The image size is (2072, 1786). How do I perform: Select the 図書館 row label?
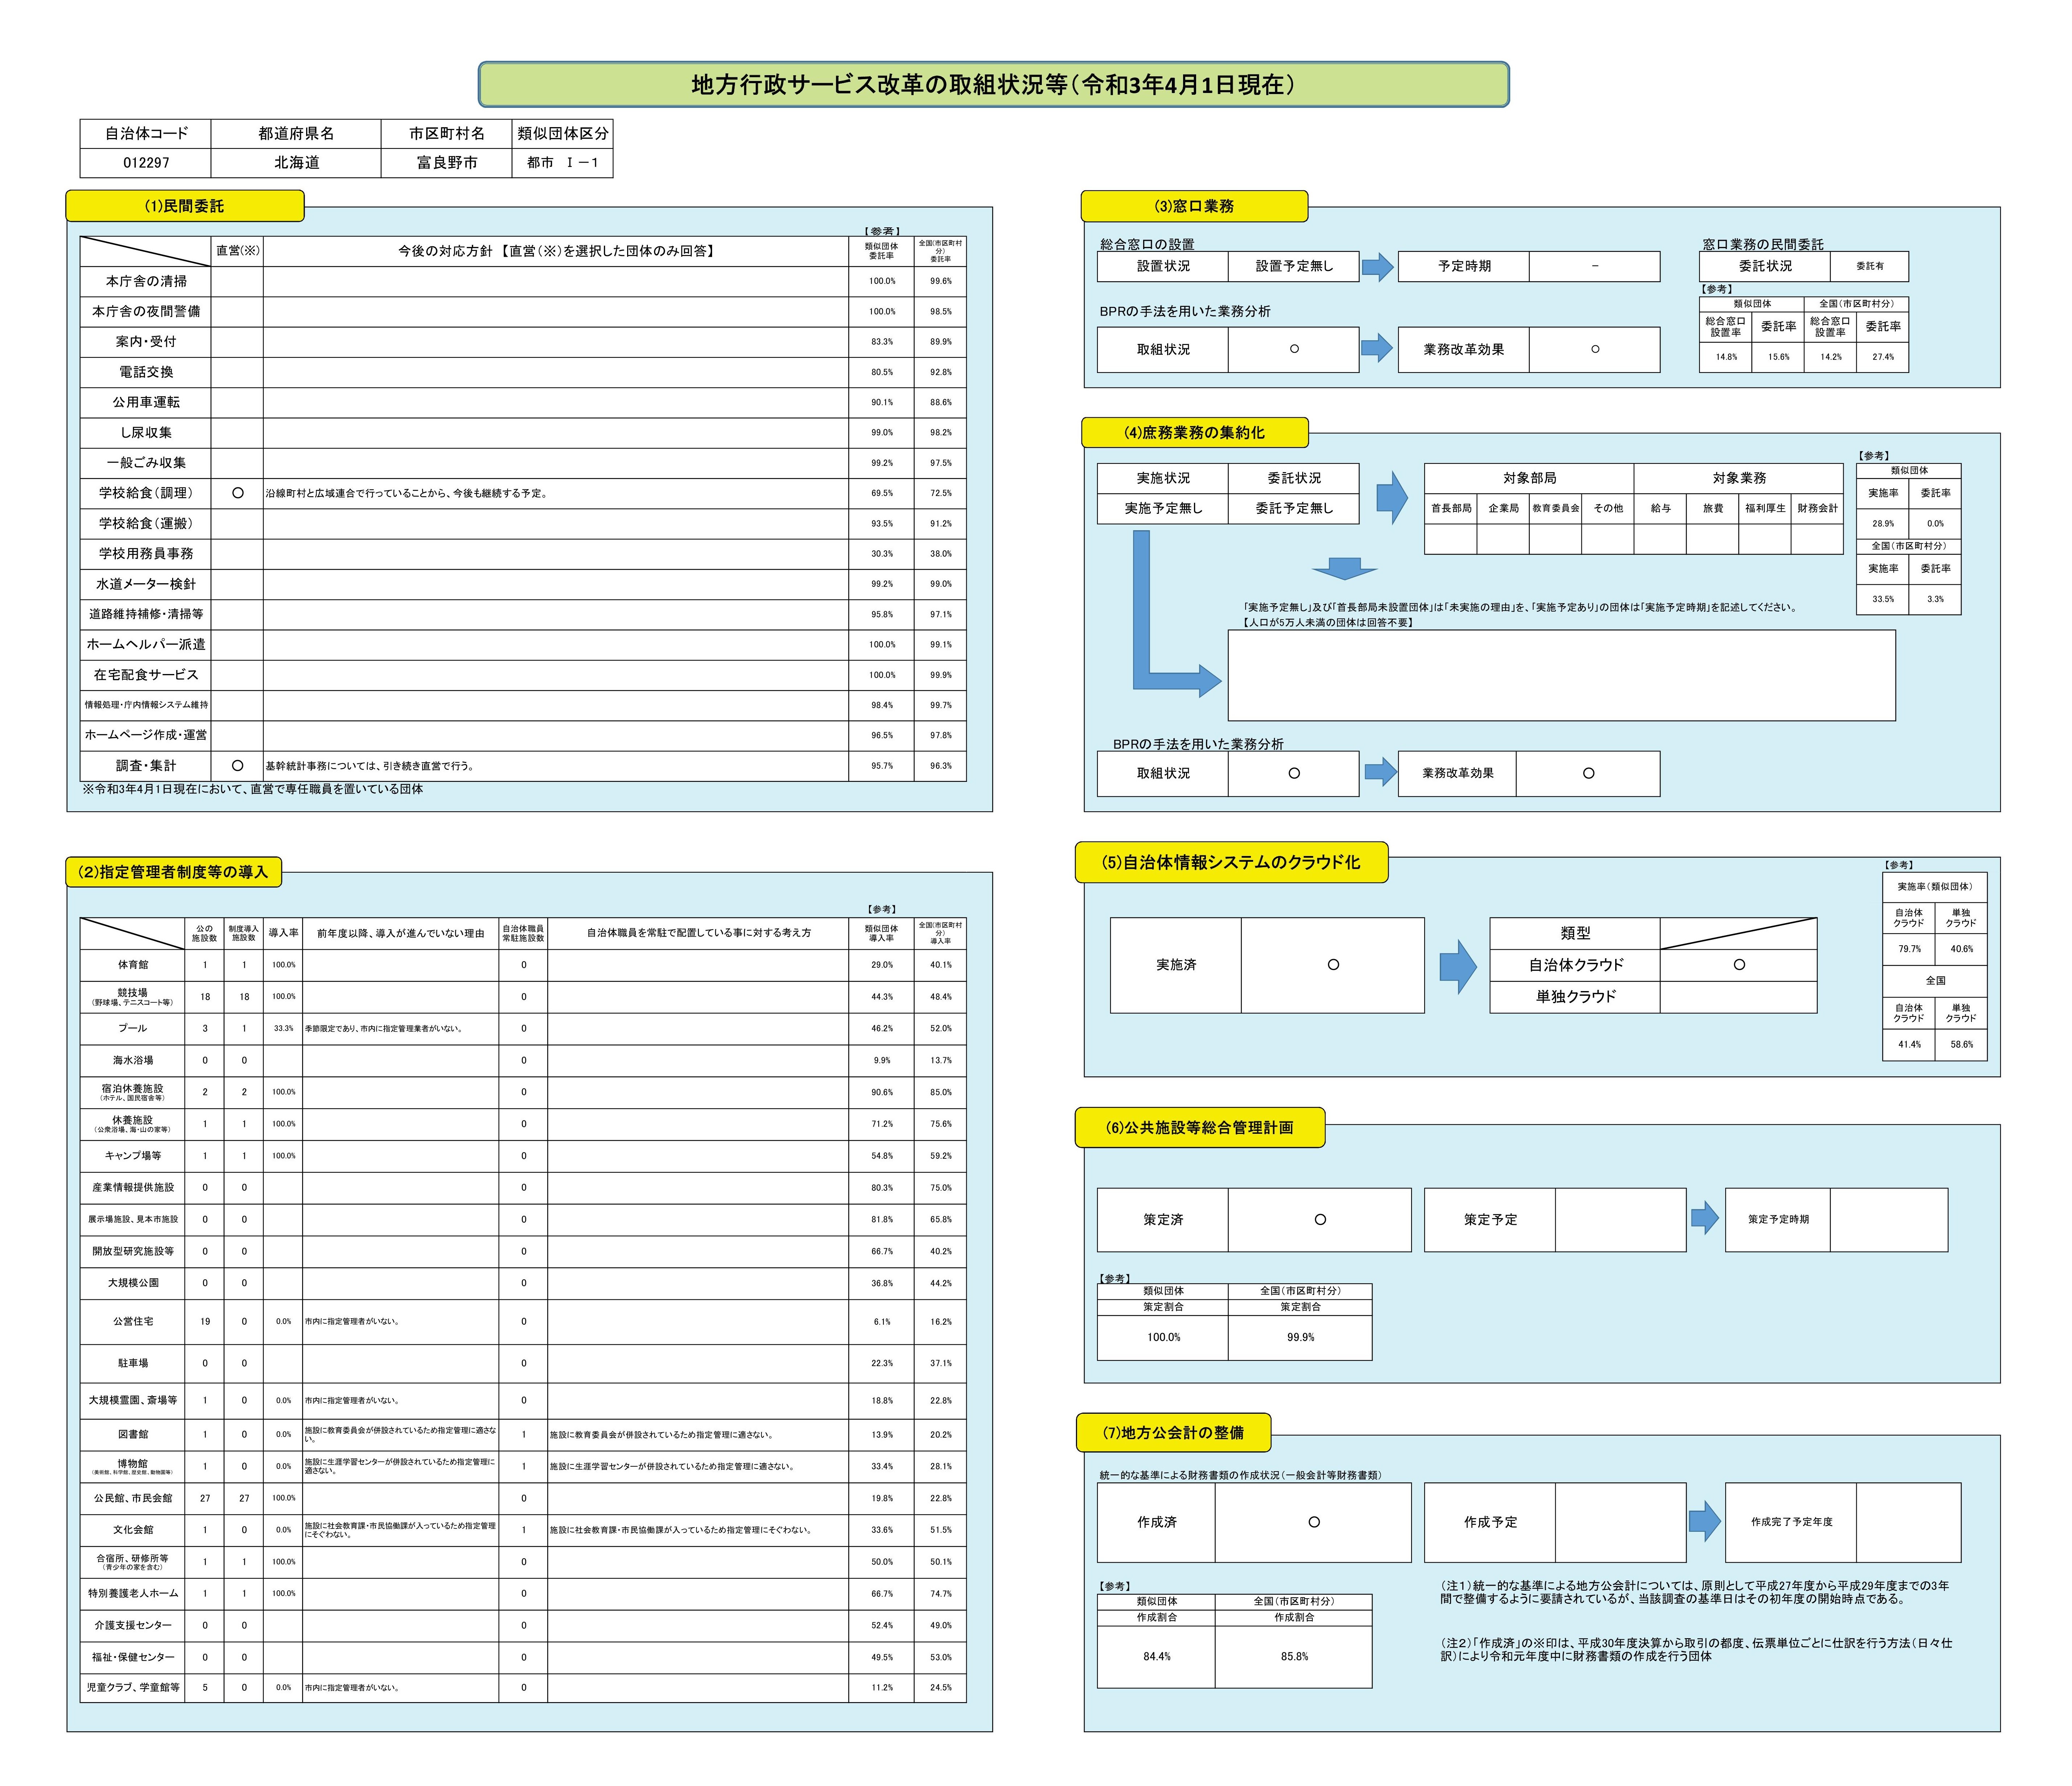click(x=133, y=1434)
